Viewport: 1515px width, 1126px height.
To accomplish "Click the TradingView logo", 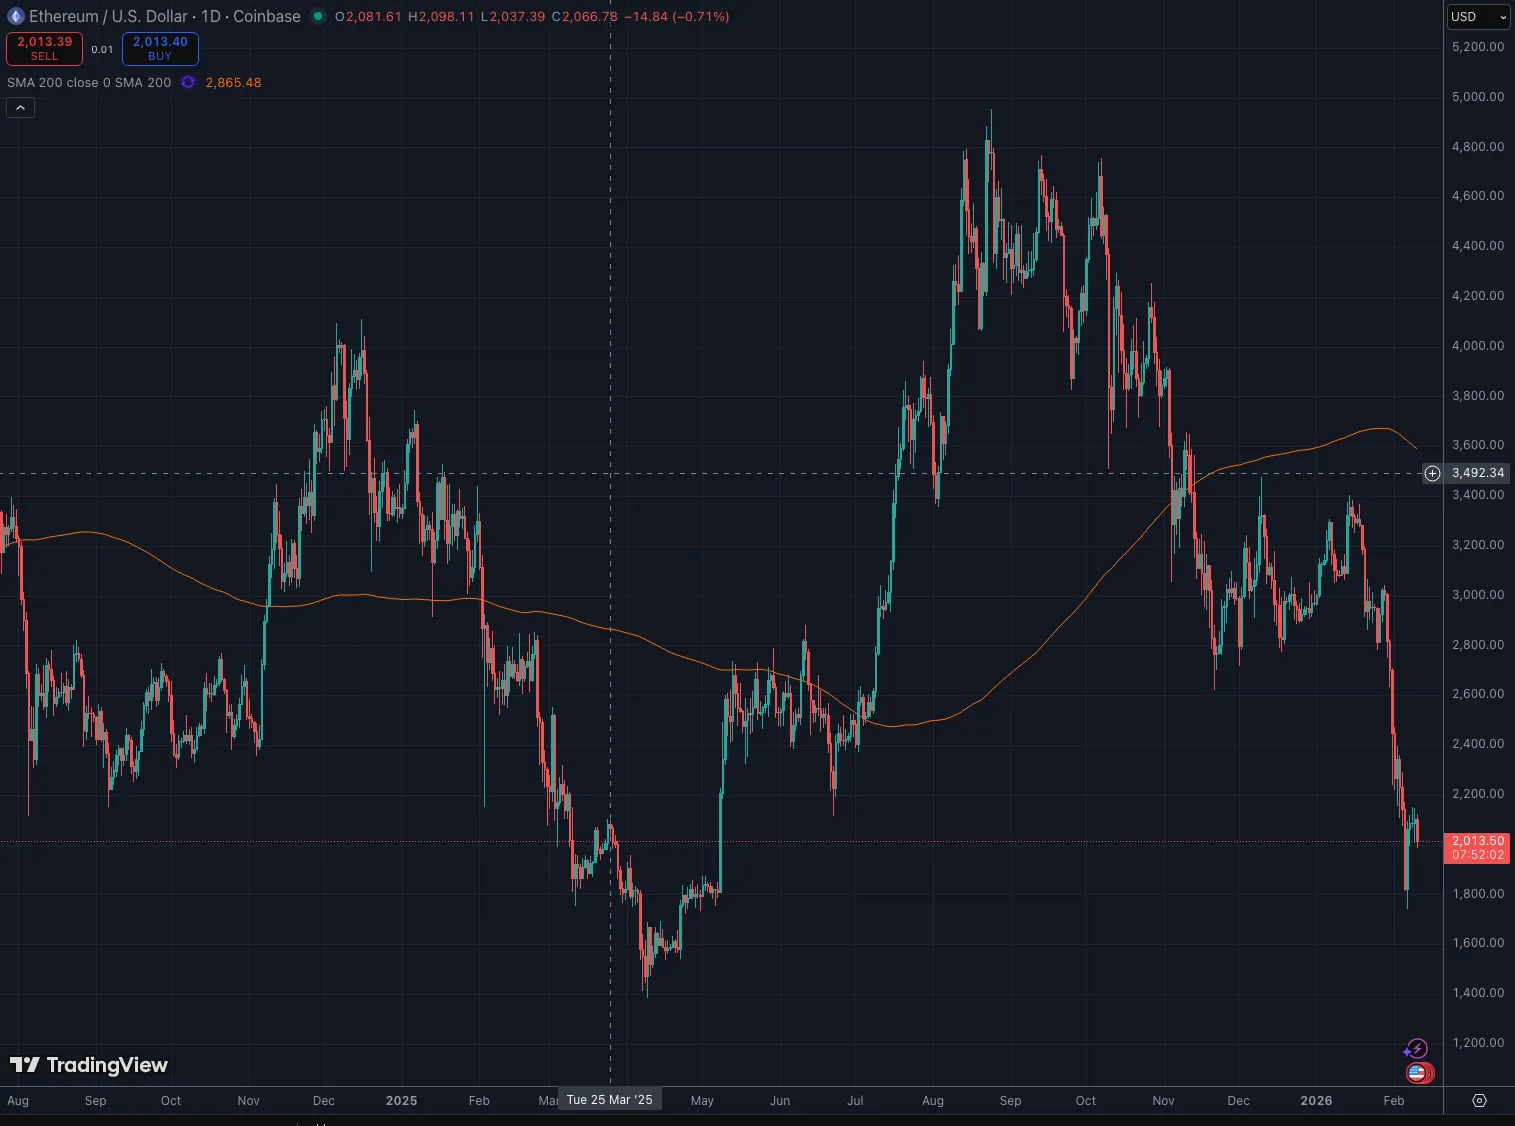I will (x=89, y=1065).
